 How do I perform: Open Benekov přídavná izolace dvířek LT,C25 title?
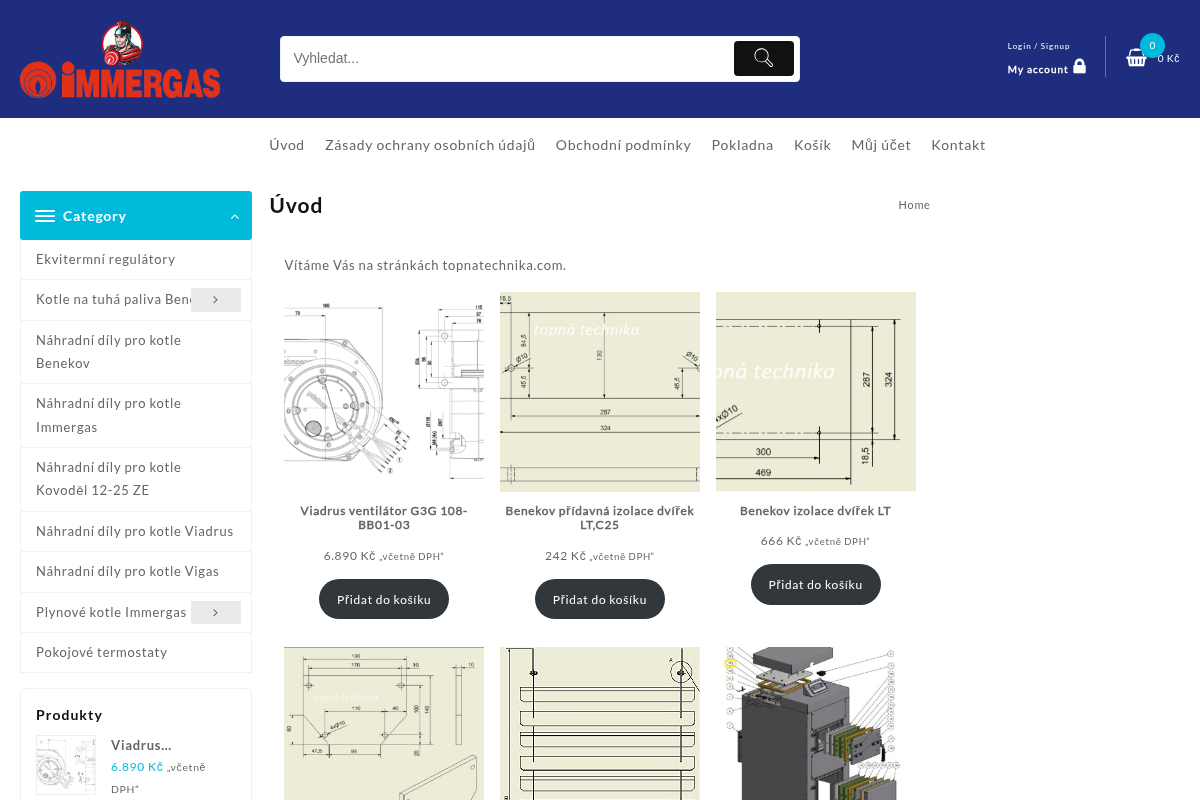click(600, 518)
